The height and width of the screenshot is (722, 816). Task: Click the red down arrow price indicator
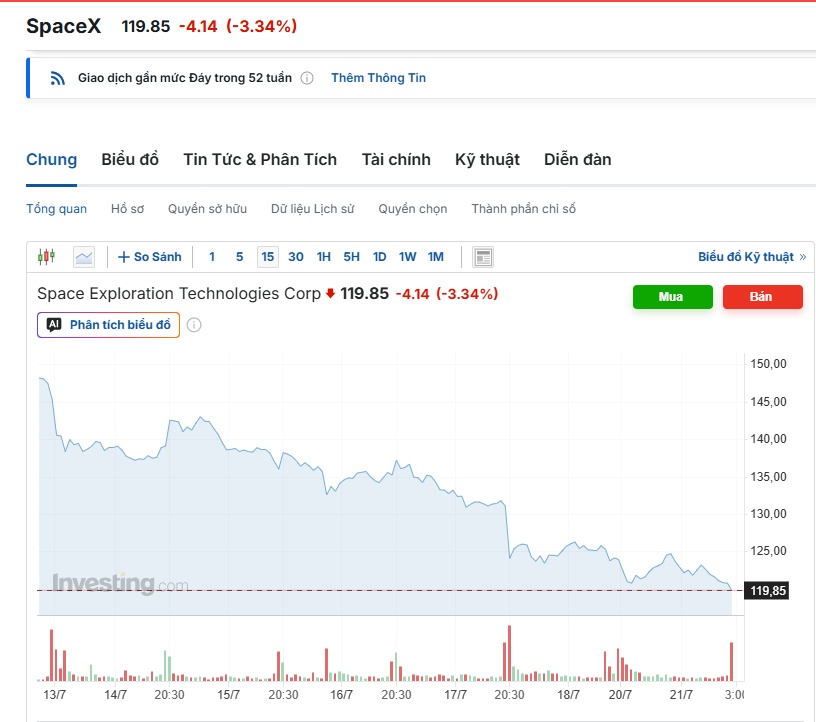330,294
